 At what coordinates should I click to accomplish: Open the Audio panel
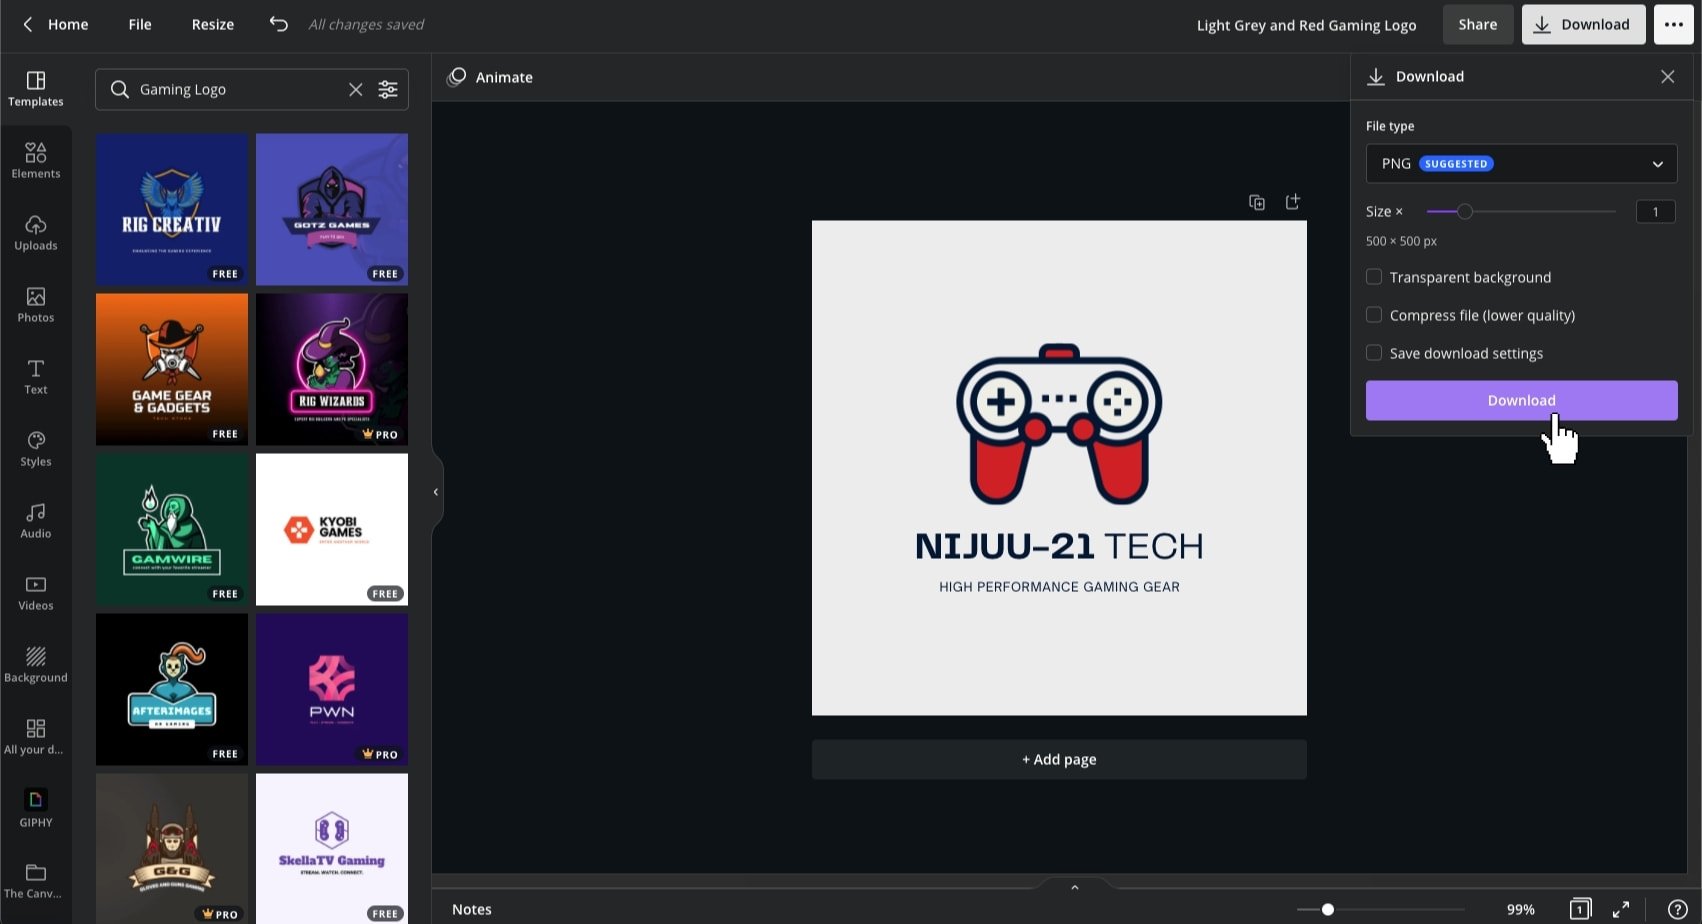[35, 521]
